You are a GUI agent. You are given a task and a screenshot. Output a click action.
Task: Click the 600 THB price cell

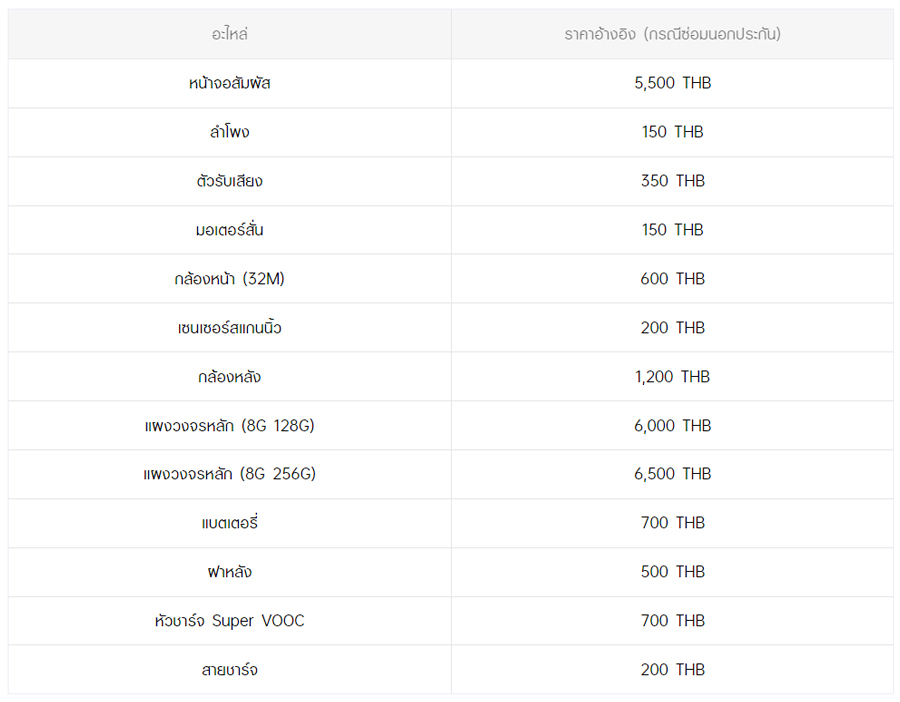pos(672,279)
